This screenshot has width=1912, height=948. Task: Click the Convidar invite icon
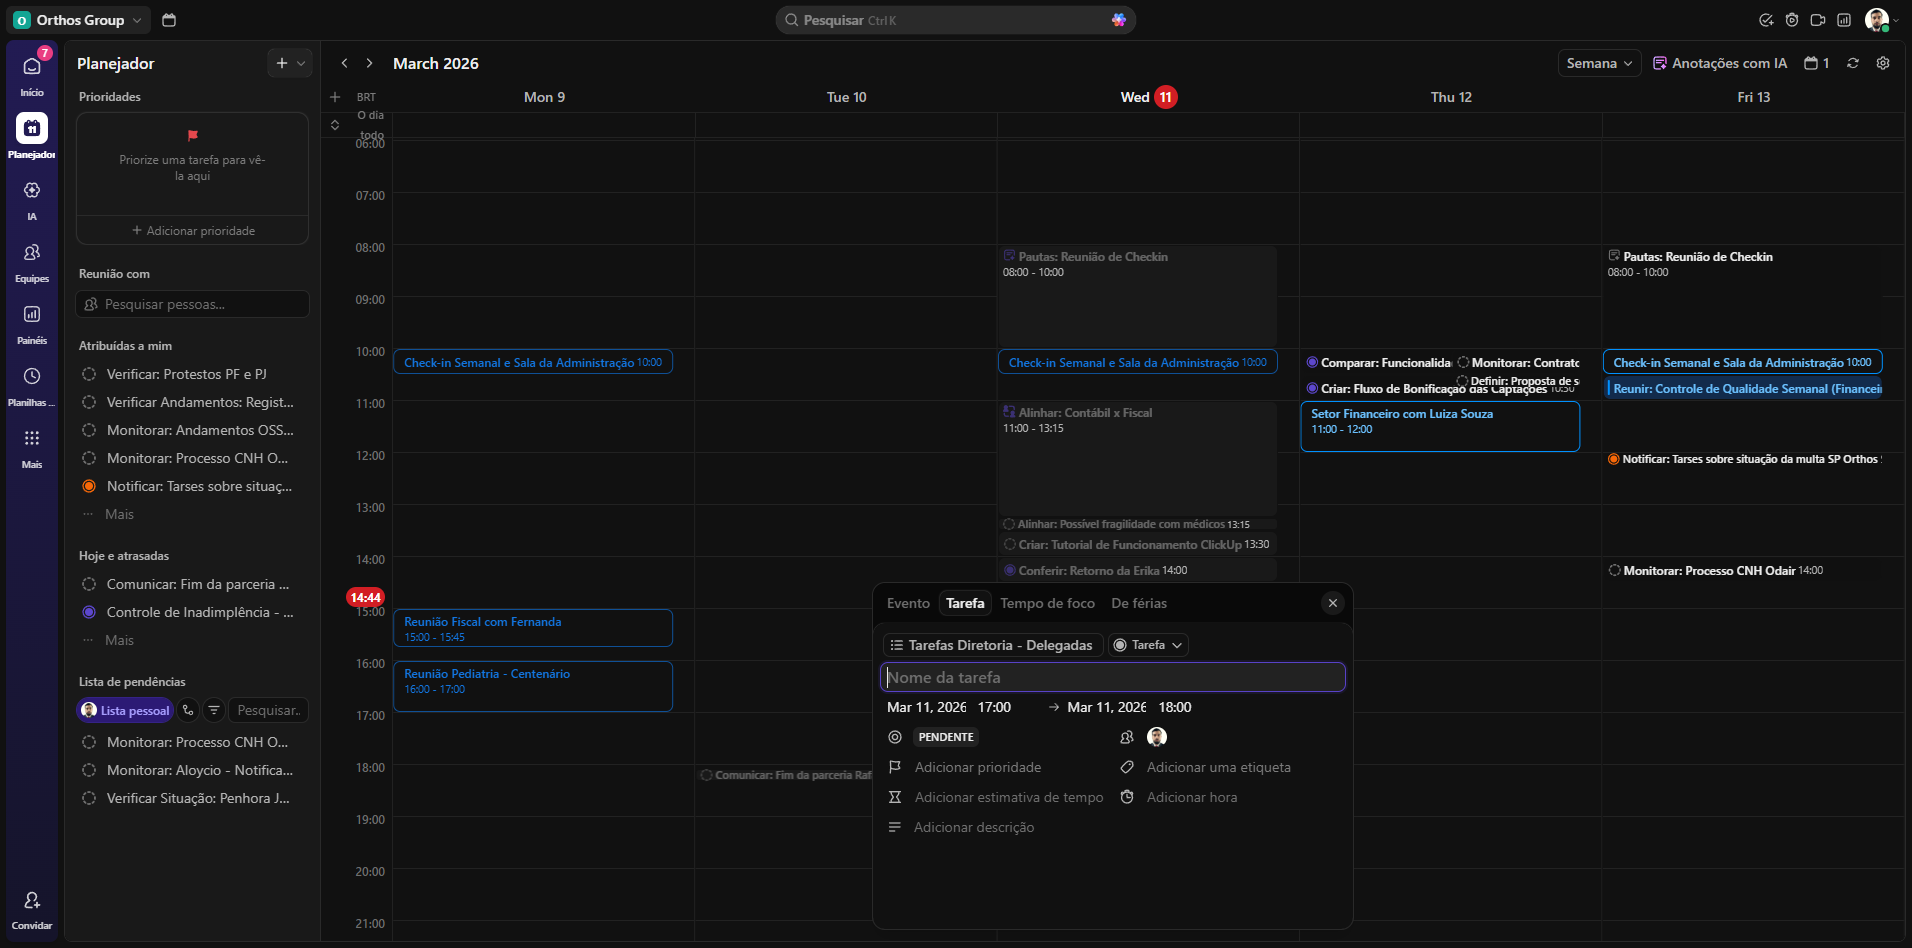point(32,901)
